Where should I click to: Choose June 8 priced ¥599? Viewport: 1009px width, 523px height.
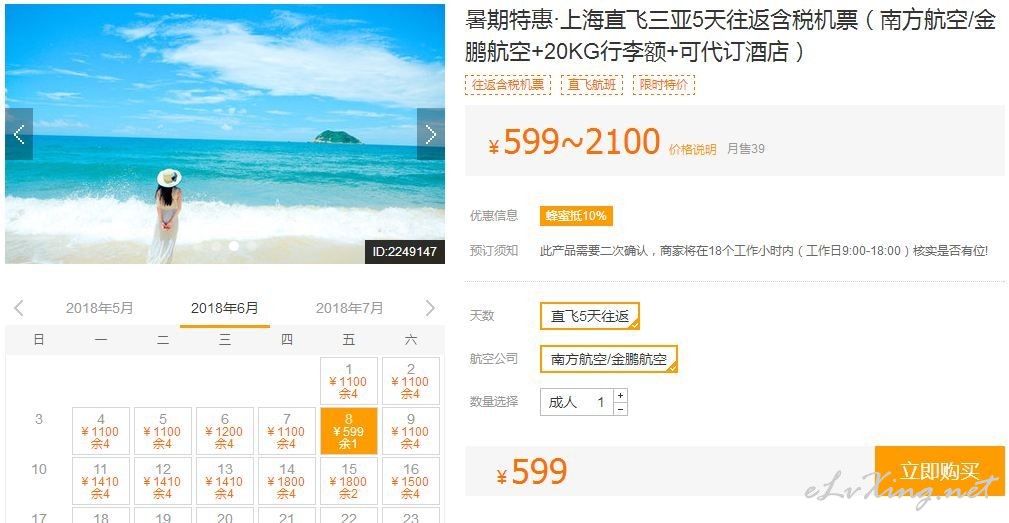click(348, 431)
